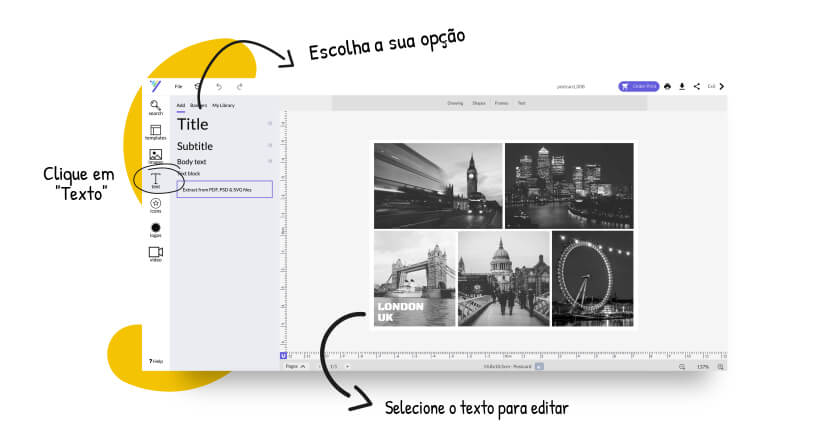Switch to the My Library tab
Viewport: 834px width, 430px height.
223,105
